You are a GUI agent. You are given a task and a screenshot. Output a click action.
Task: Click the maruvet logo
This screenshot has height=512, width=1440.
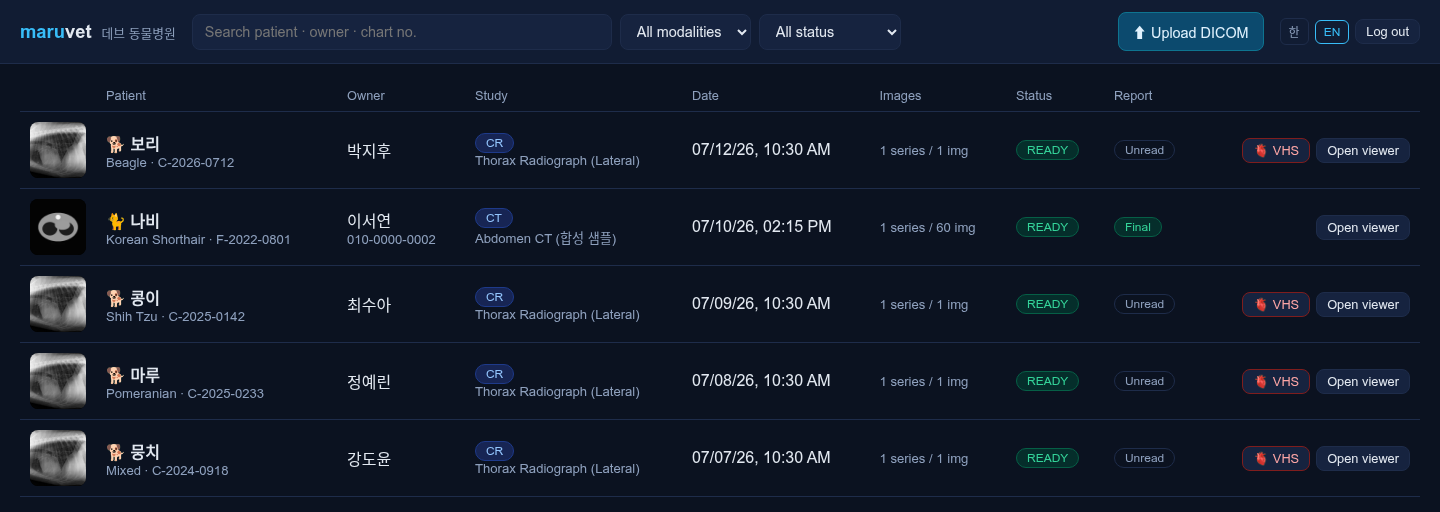pos(56,32)
